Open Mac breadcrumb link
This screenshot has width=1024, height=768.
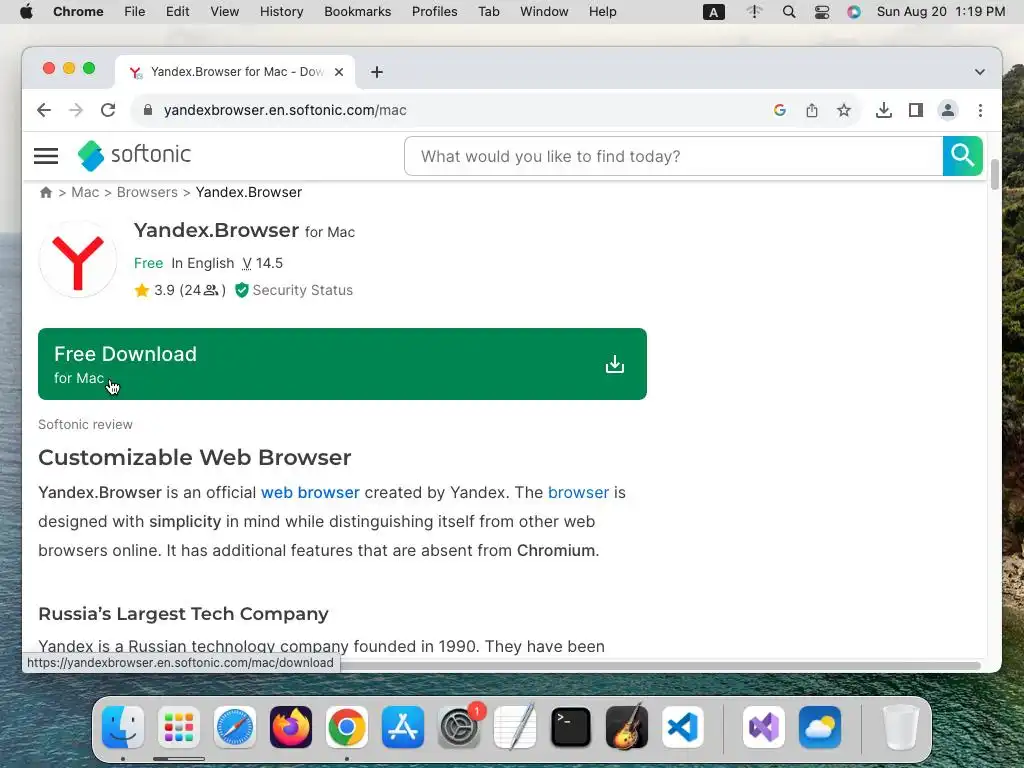(85, 192)
